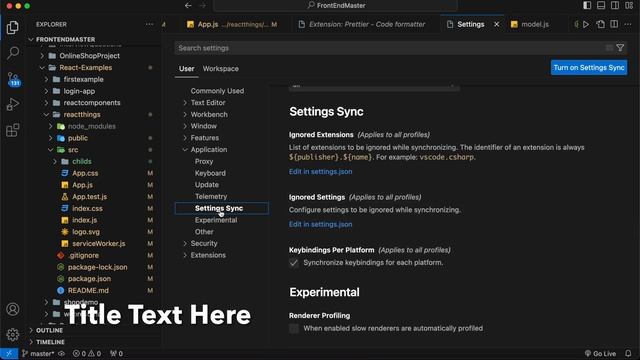Open editor more actions ellipsis
The height and width of the screenshot is (360, 640).
pyautogui.click(x=628, y=24)
